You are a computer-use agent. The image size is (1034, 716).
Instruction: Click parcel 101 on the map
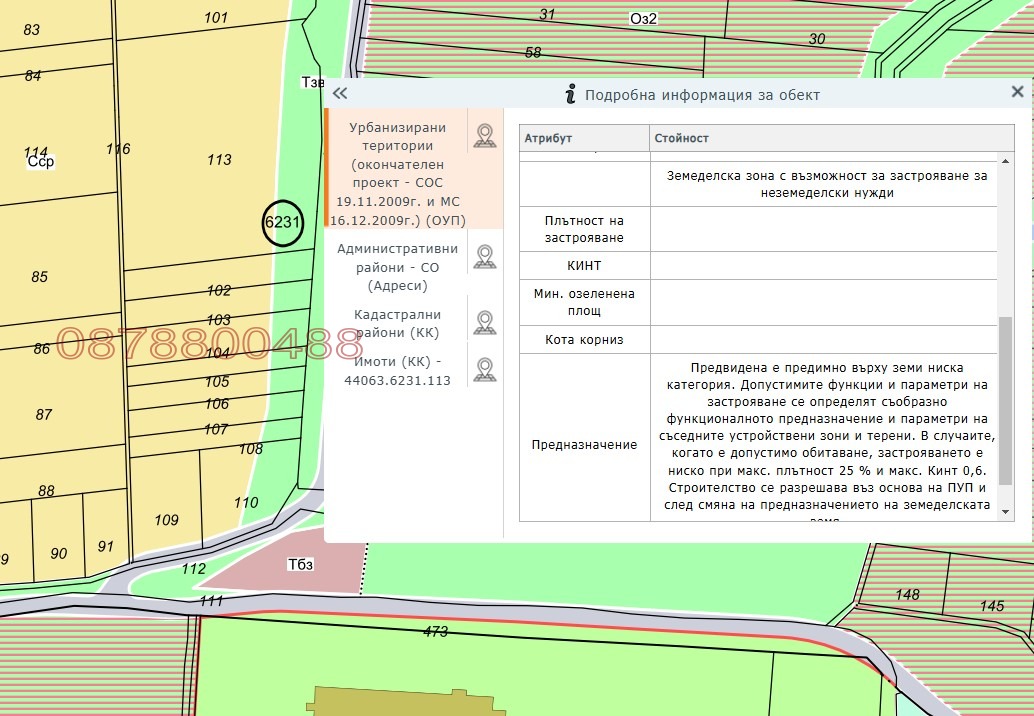coord(216,18)
